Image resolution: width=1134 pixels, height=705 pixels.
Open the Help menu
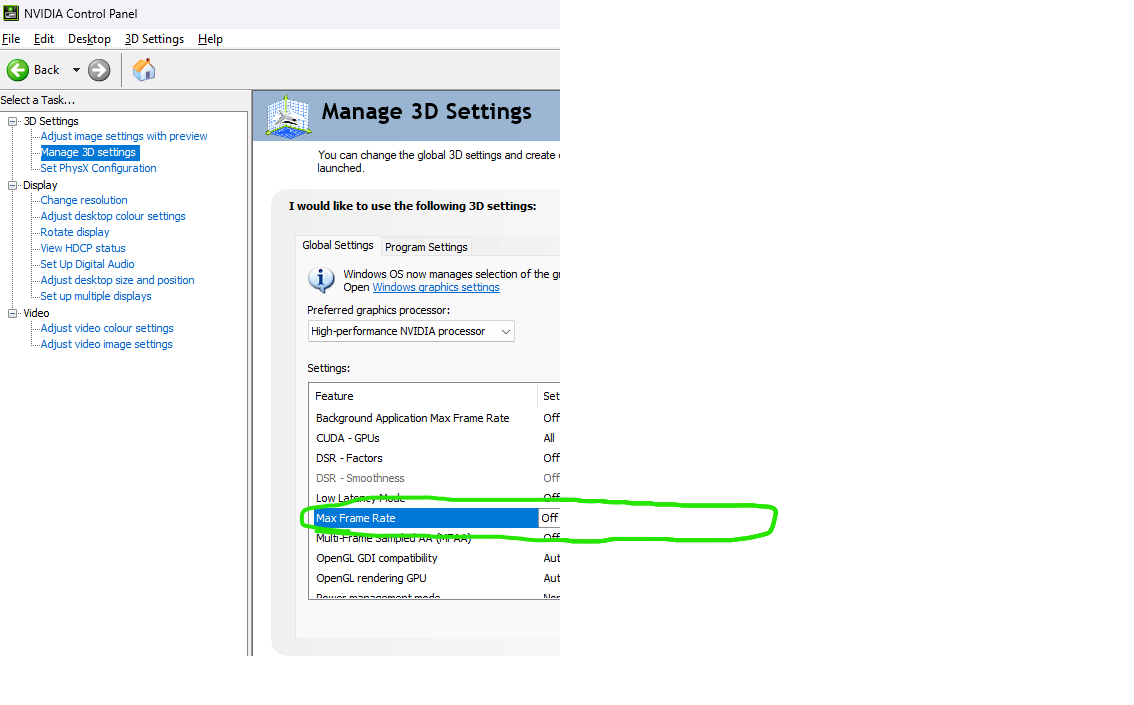click(210, 39)
